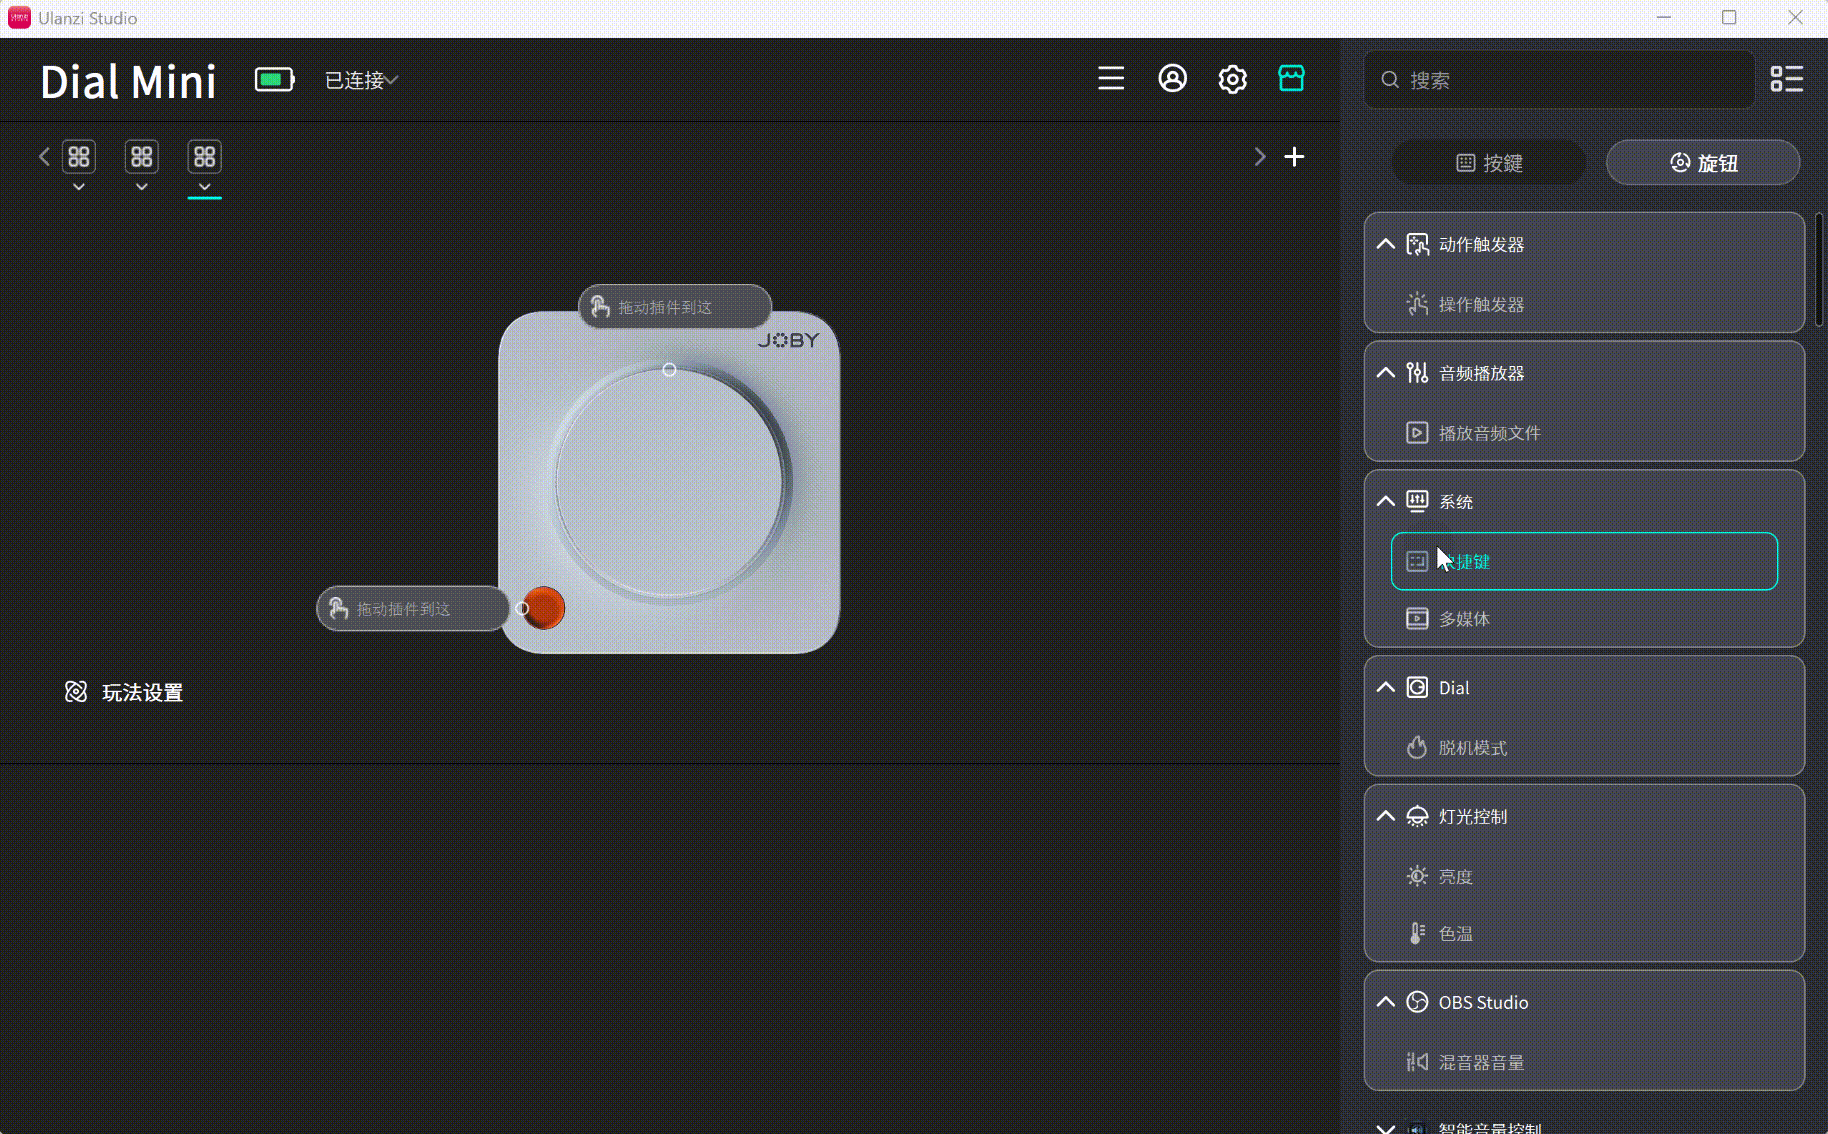Add a new page with the plus icon
1828x1134 pixels.
(1294, 157)
